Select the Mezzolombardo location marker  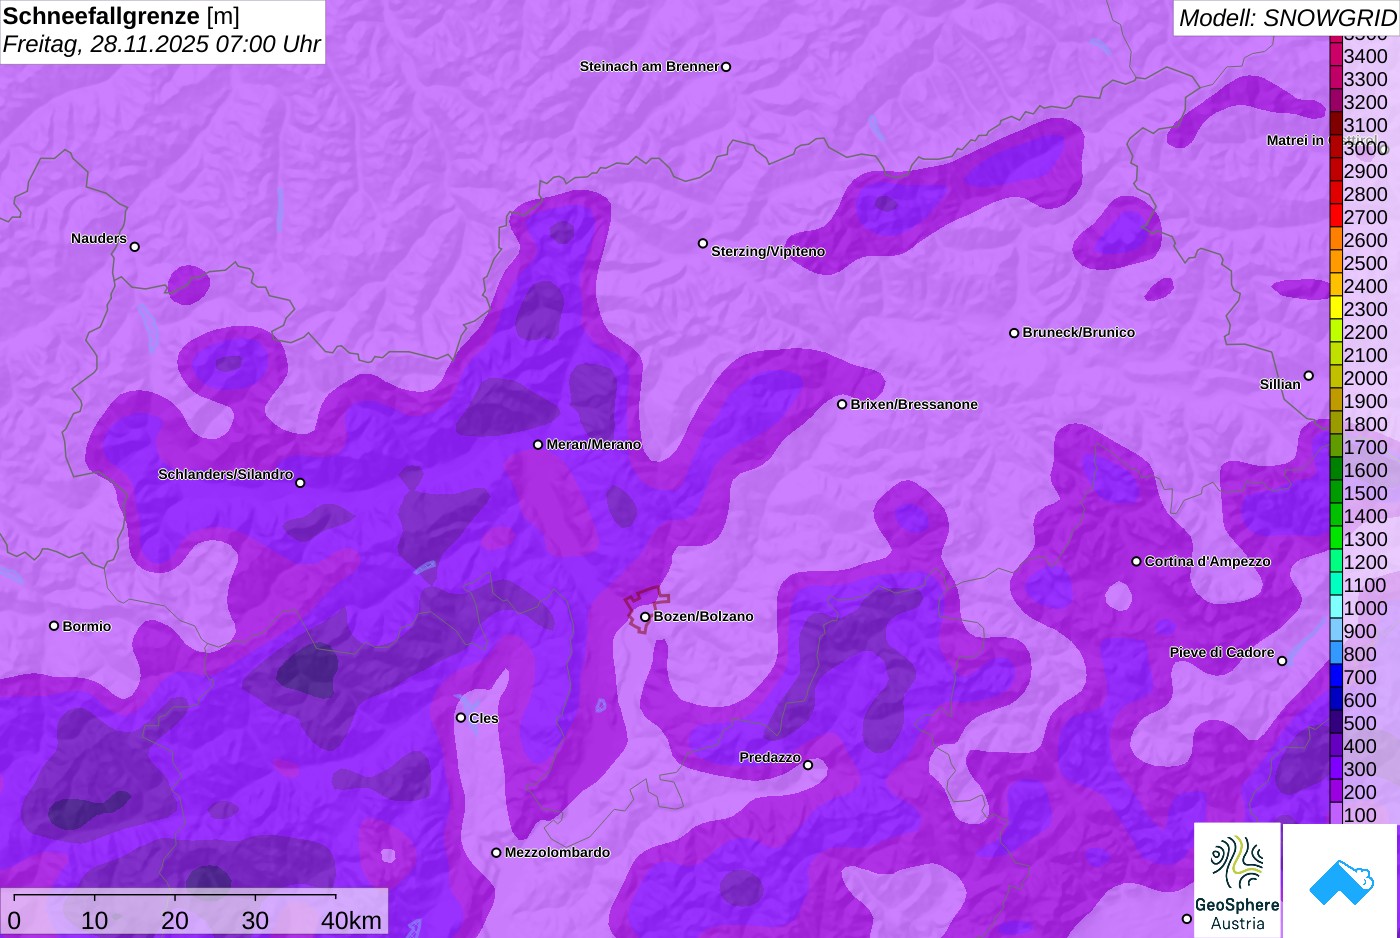point(496,853)
